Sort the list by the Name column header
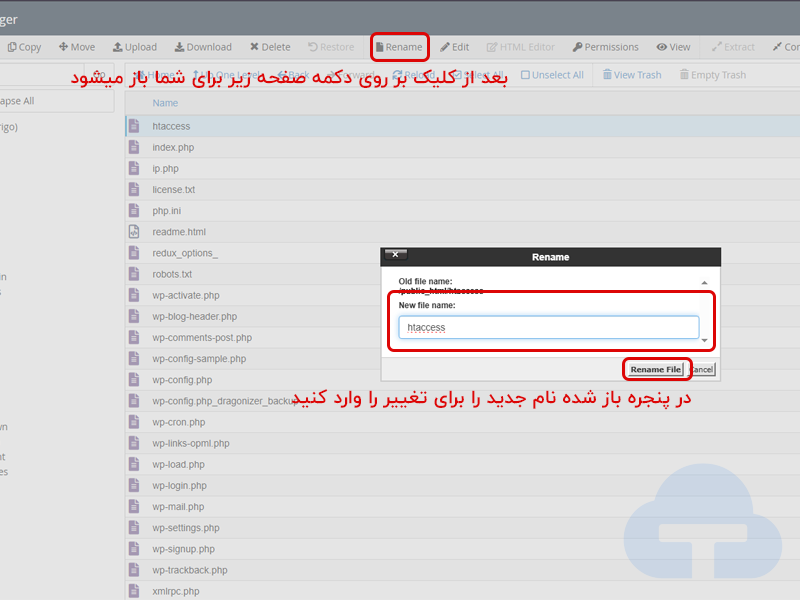 pyautogui.click(x=165, y=103)
